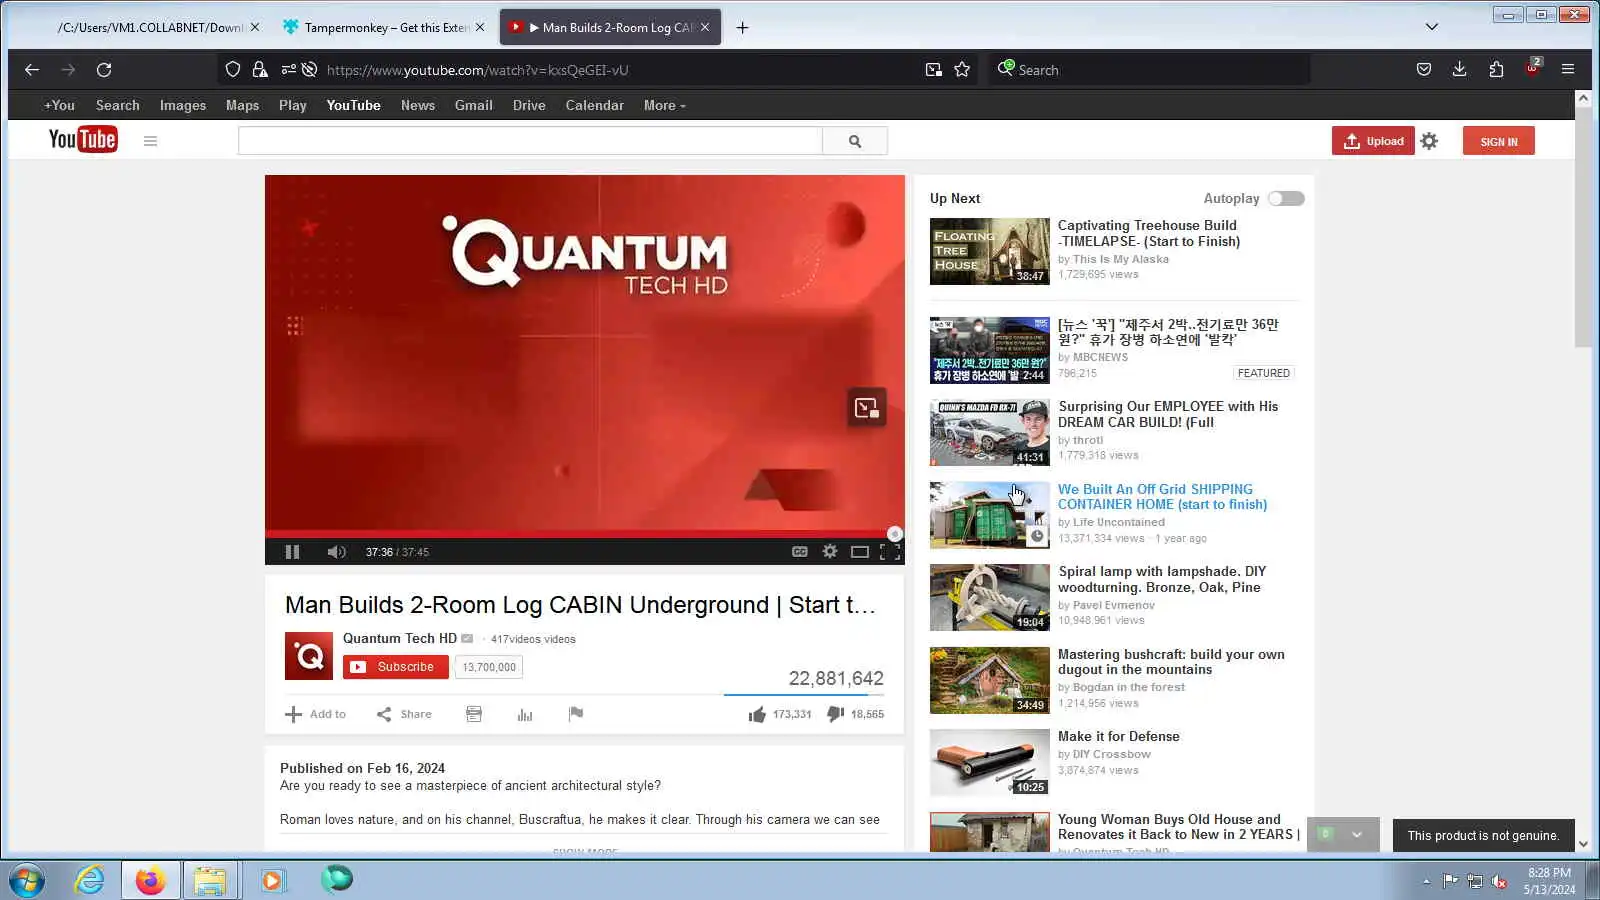Image resolution: width=1600 pixels, height=900 pixels.
Task: Click the YouTube logo
Action: click(83, 140)
